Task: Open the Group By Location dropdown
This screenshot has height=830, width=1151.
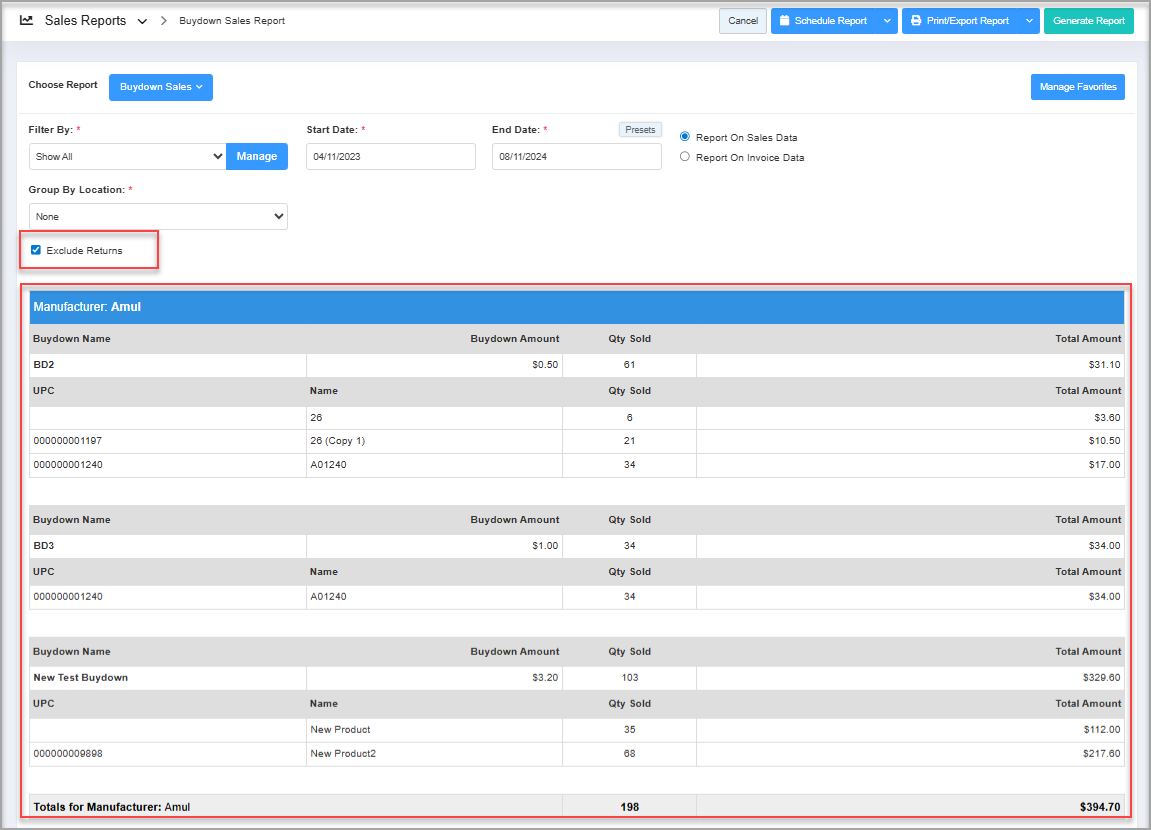Action: point(158,217)
